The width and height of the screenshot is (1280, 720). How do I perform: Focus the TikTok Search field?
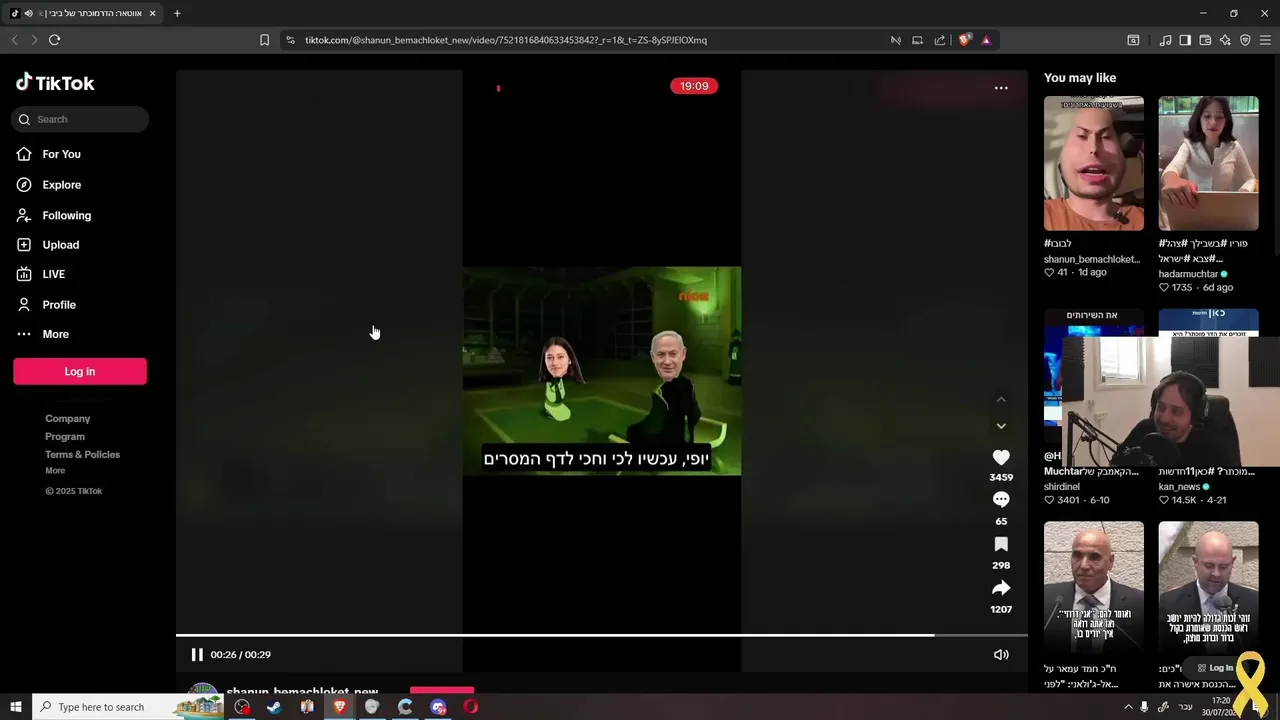pyautogui.click(x=81, y=119)
